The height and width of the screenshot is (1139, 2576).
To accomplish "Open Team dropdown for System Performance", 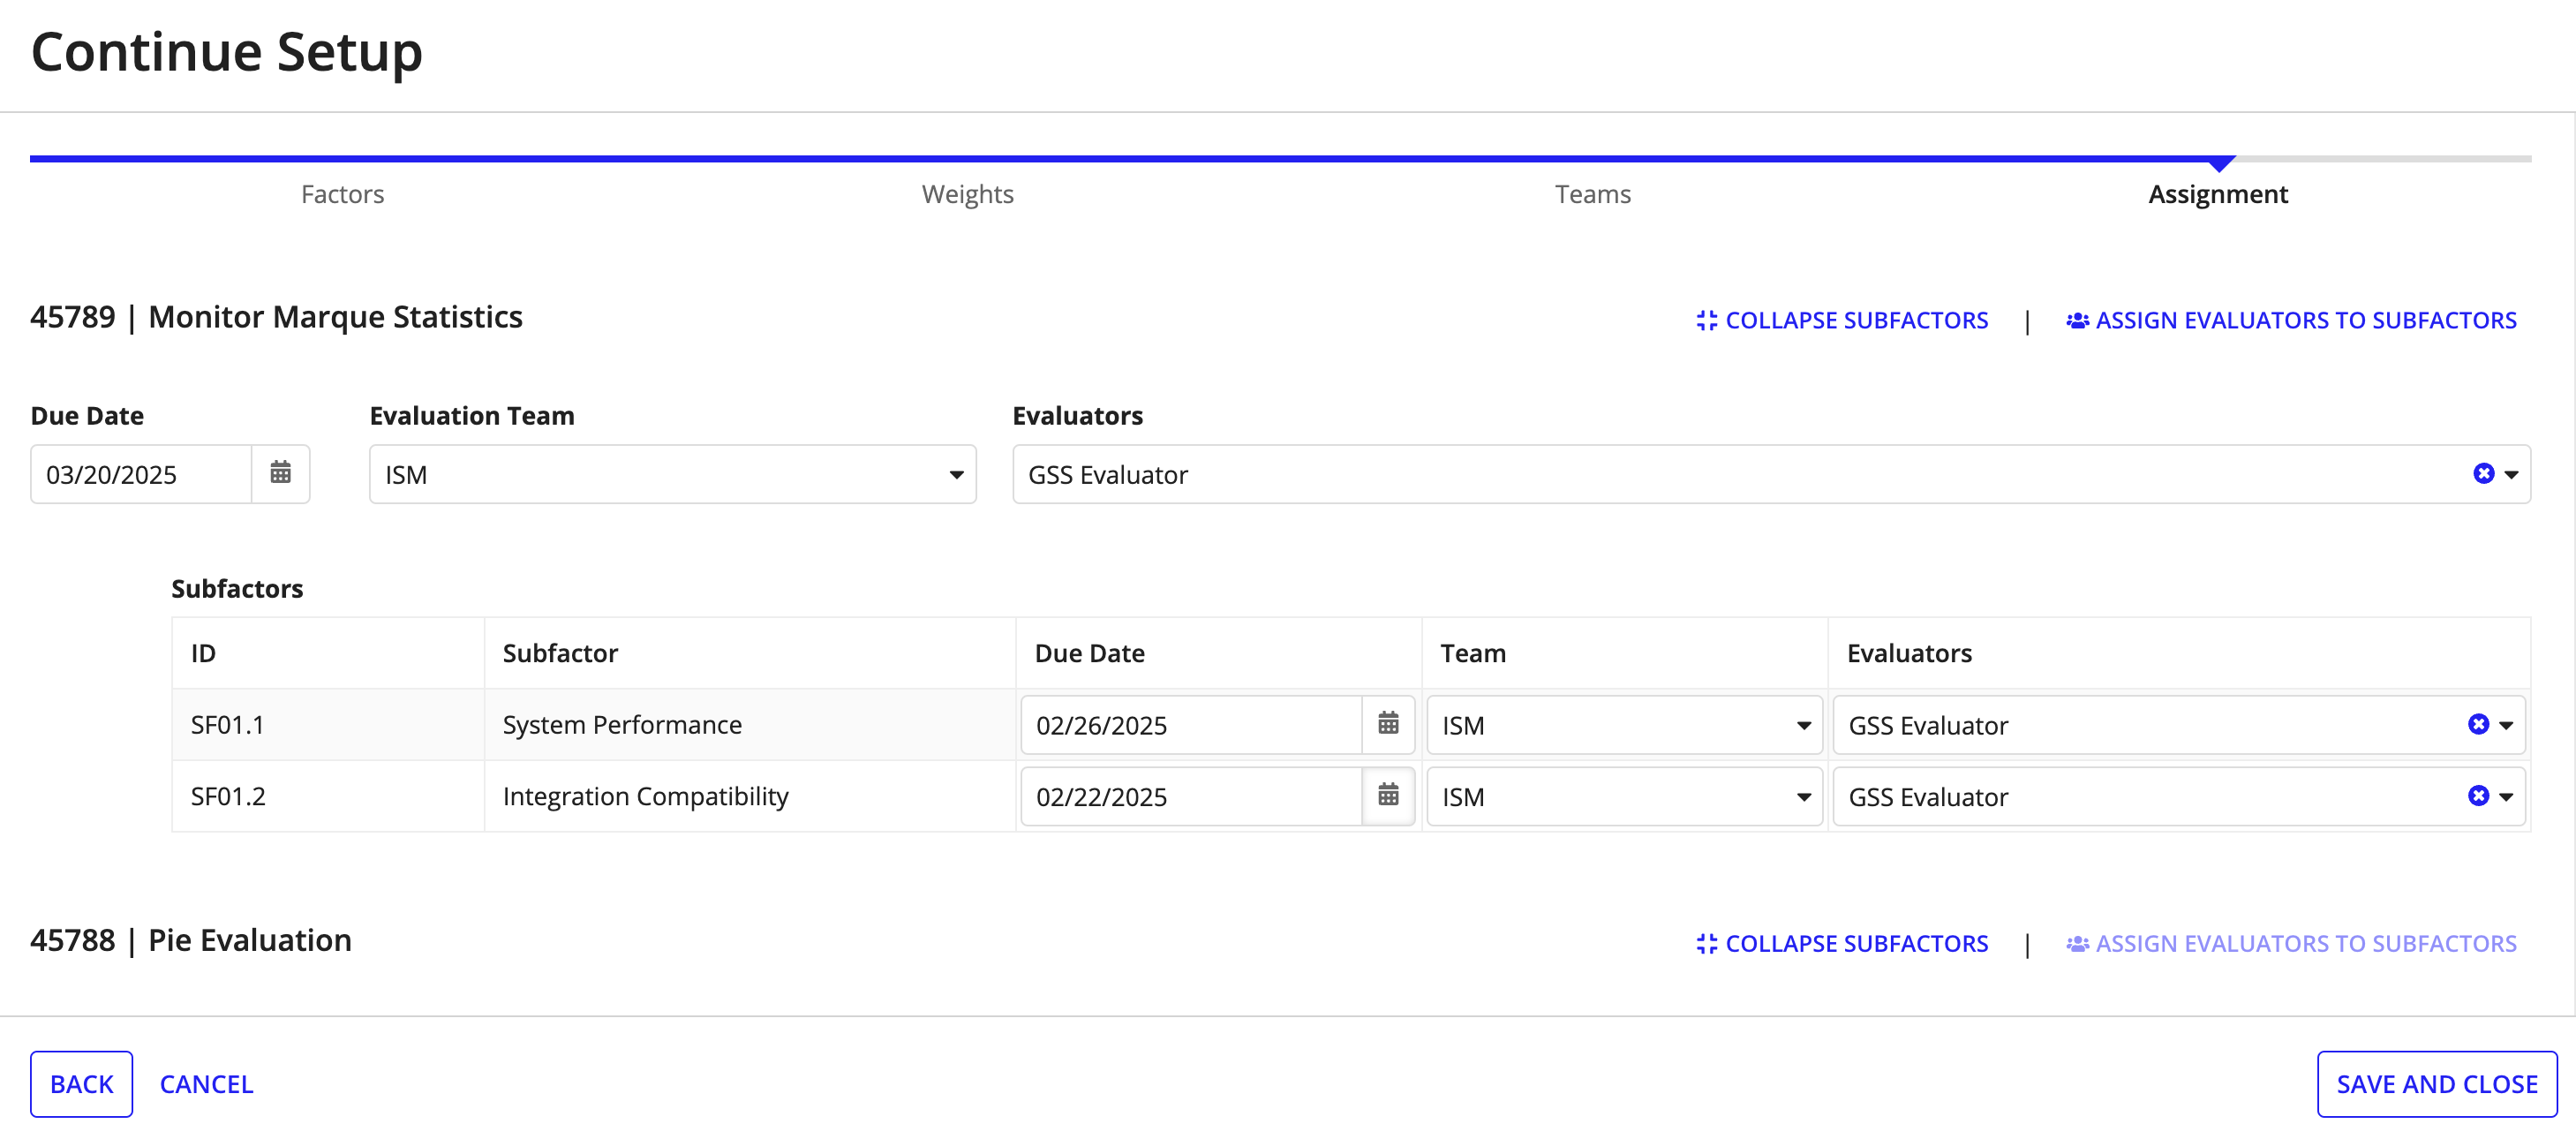I will tap(1625, 725).
